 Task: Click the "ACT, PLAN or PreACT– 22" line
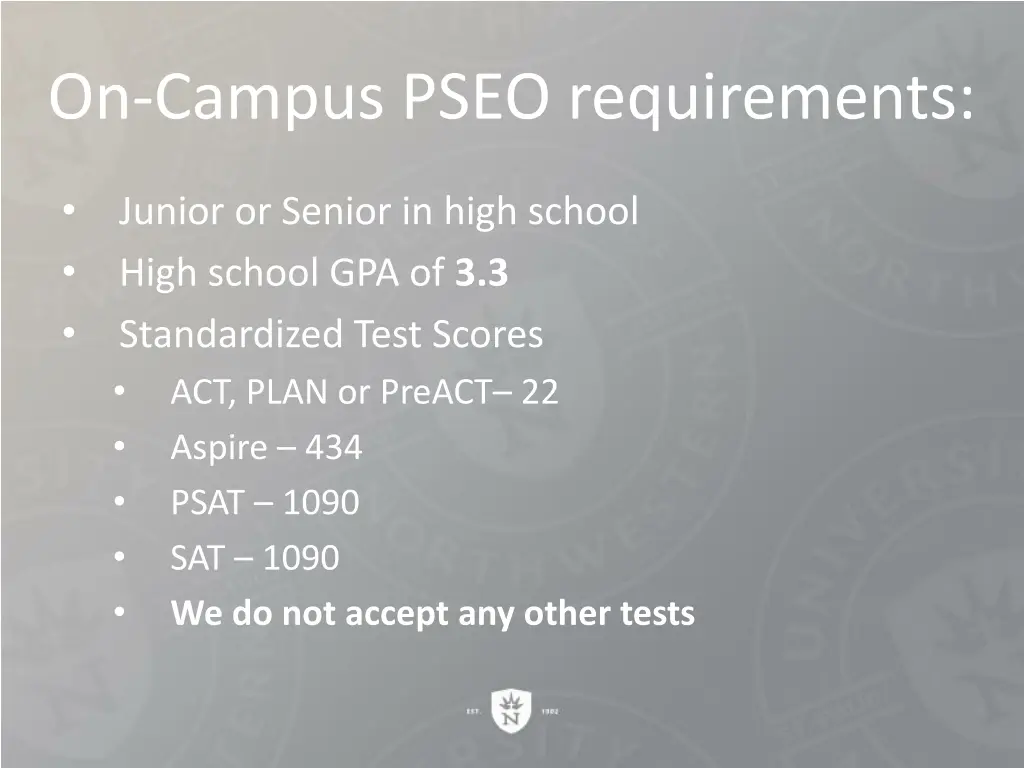point(364,392)
